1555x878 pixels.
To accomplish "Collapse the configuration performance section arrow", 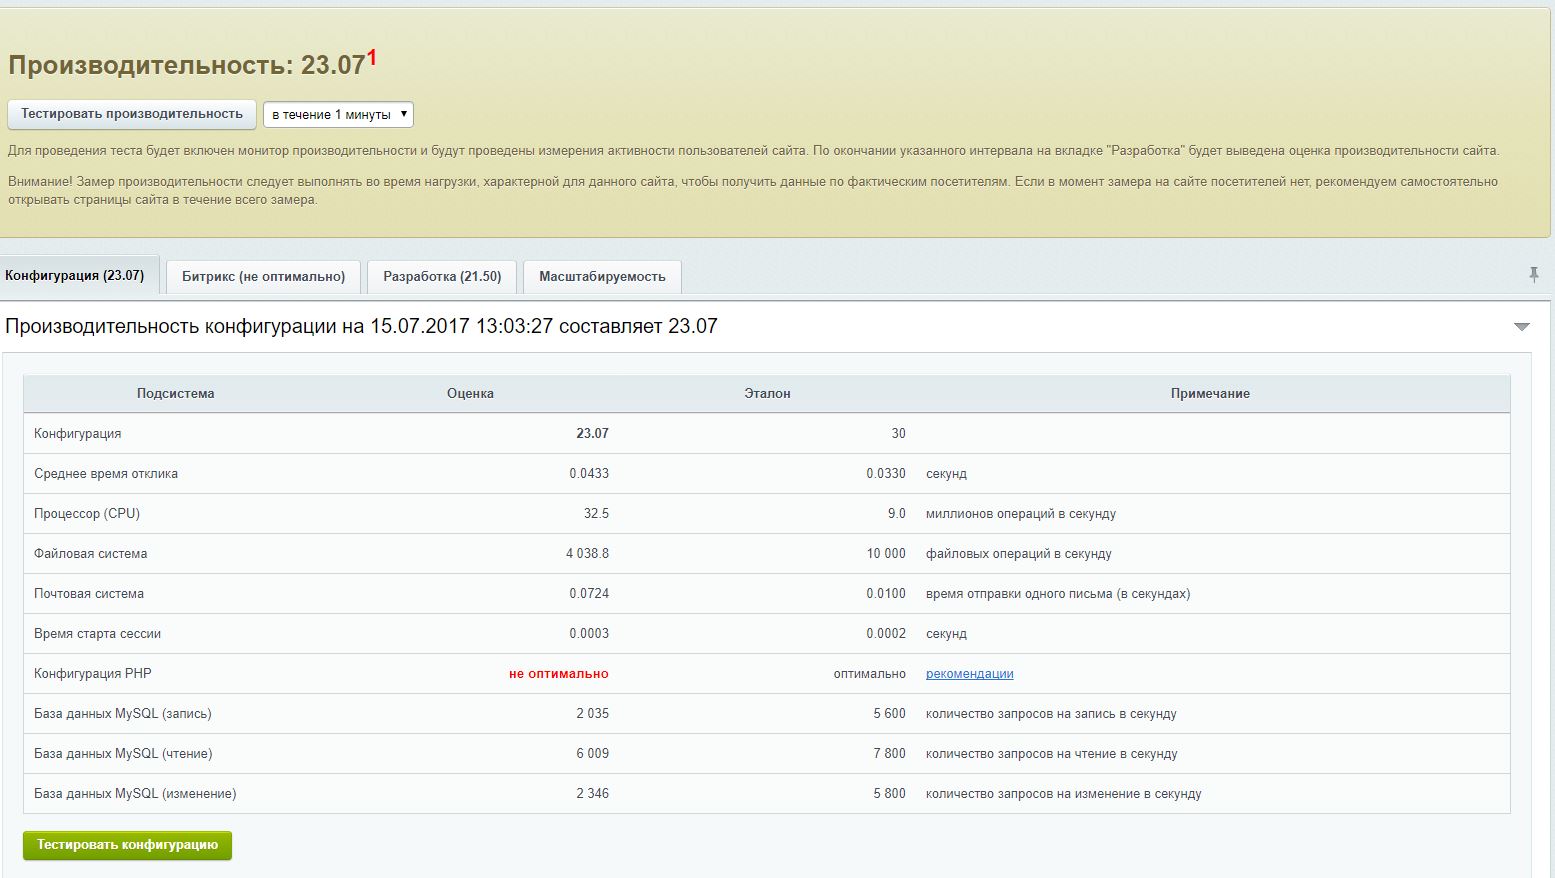I will coord(1521,327).
